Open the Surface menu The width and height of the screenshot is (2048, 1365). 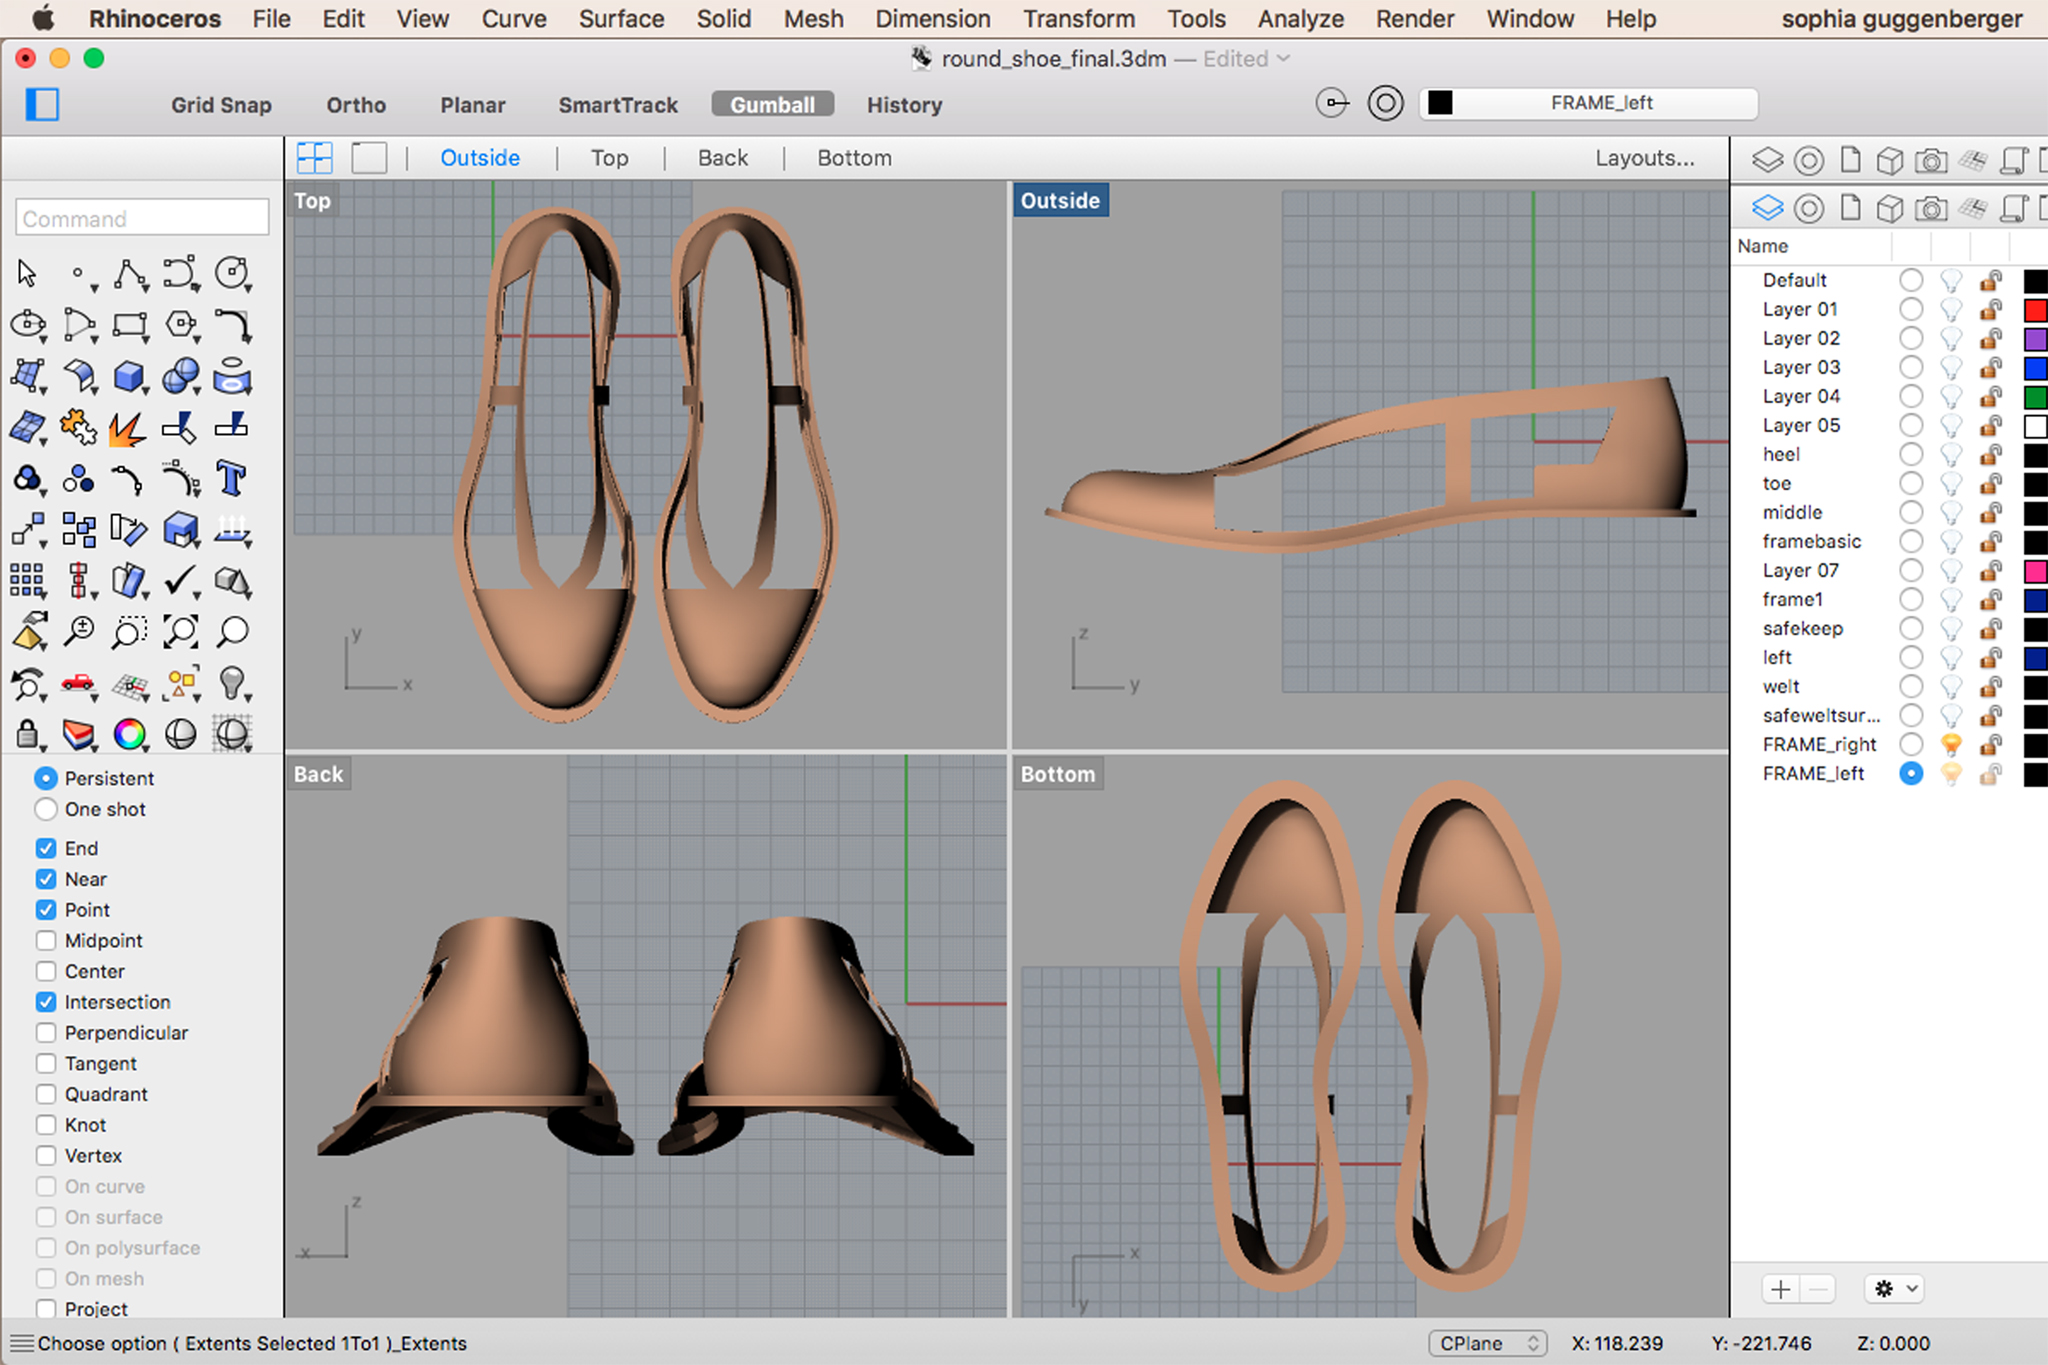[x=621, y=19]
